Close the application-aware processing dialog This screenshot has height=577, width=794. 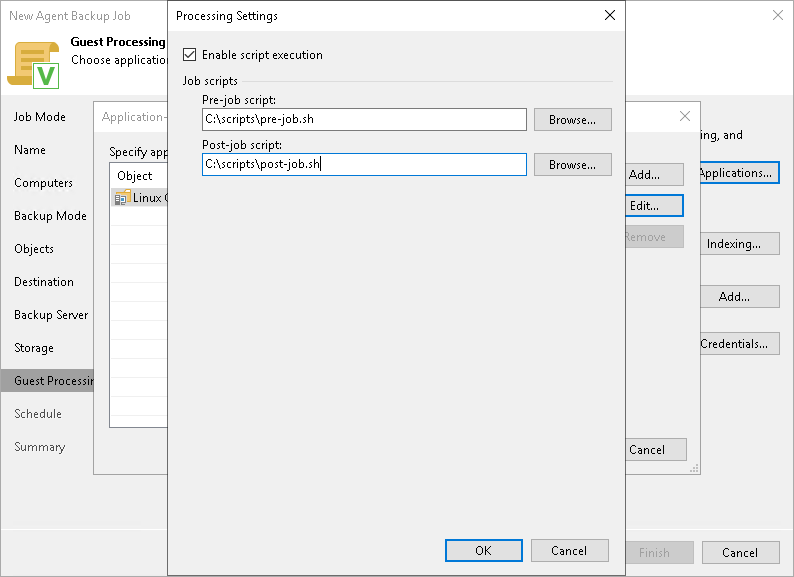click(x=685, y=116)
